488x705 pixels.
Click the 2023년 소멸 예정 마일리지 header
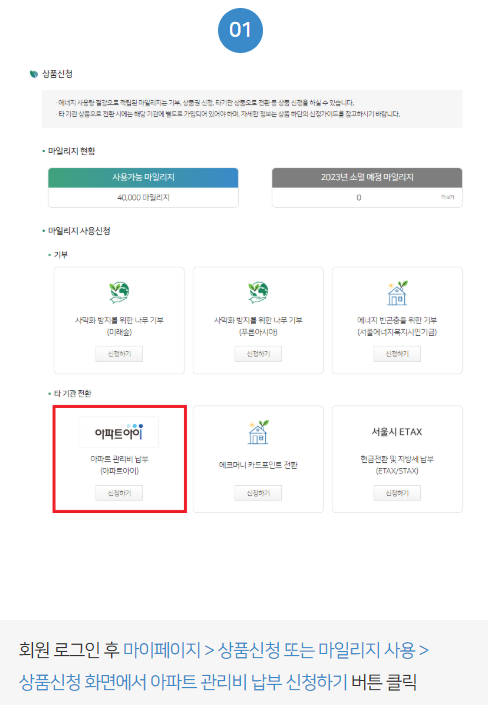[367, 177]
